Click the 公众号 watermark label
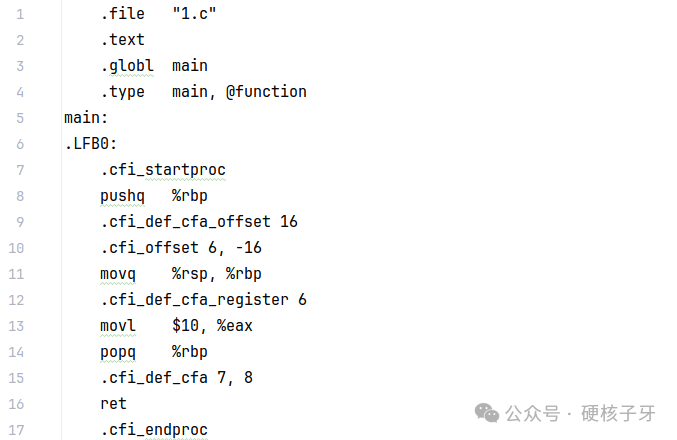The height and width of the screenshot is (440, 677). (532, 413)
